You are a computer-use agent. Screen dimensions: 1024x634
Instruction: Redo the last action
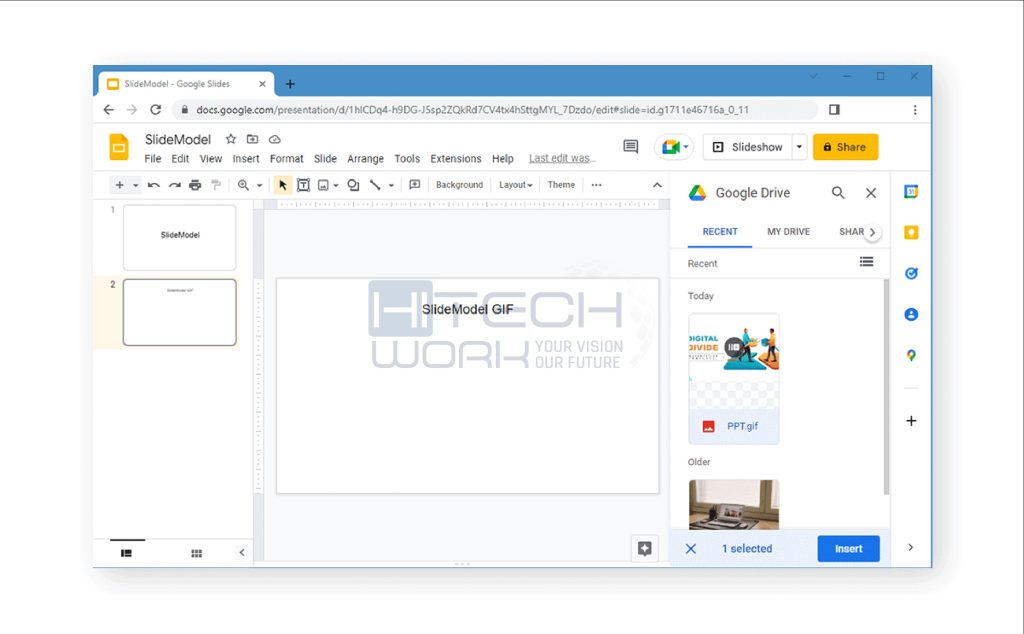(174, 185)
